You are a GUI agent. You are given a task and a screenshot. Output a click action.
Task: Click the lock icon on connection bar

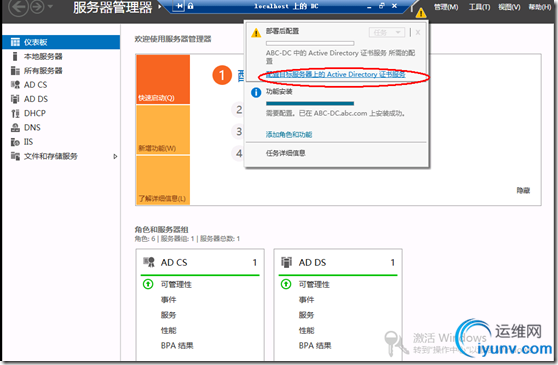pos(190,6)
